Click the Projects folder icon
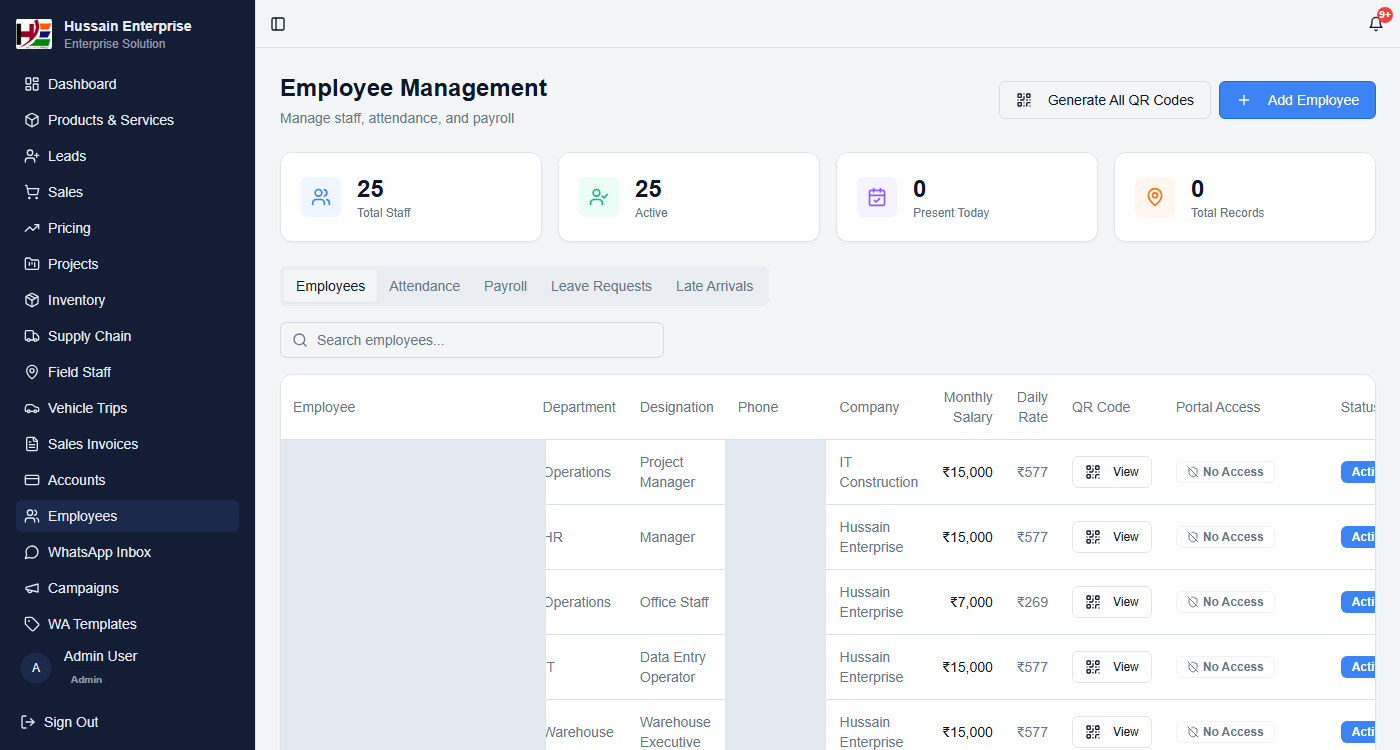Viewport: 1400px width, 750px height. pos(32,264)
